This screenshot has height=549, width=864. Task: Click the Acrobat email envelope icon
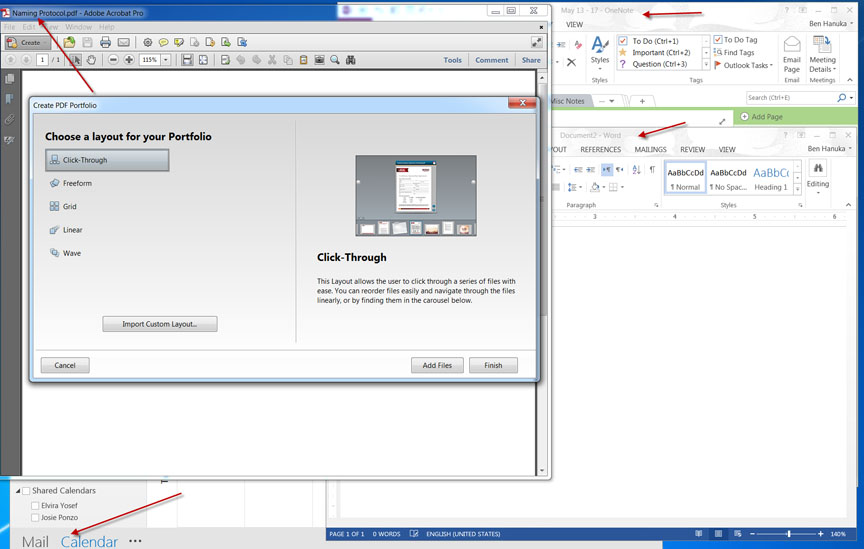(x=123, y=42)
